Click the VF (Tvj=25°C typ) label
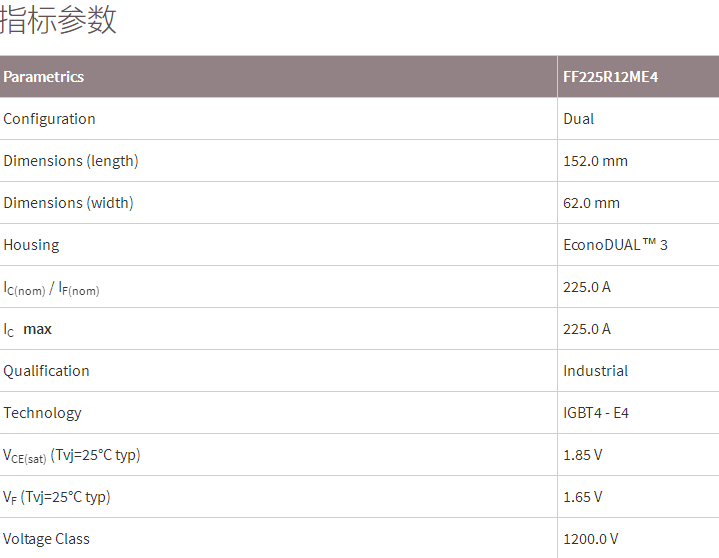This screenshot has height=558, width=719. click(57, 497)
